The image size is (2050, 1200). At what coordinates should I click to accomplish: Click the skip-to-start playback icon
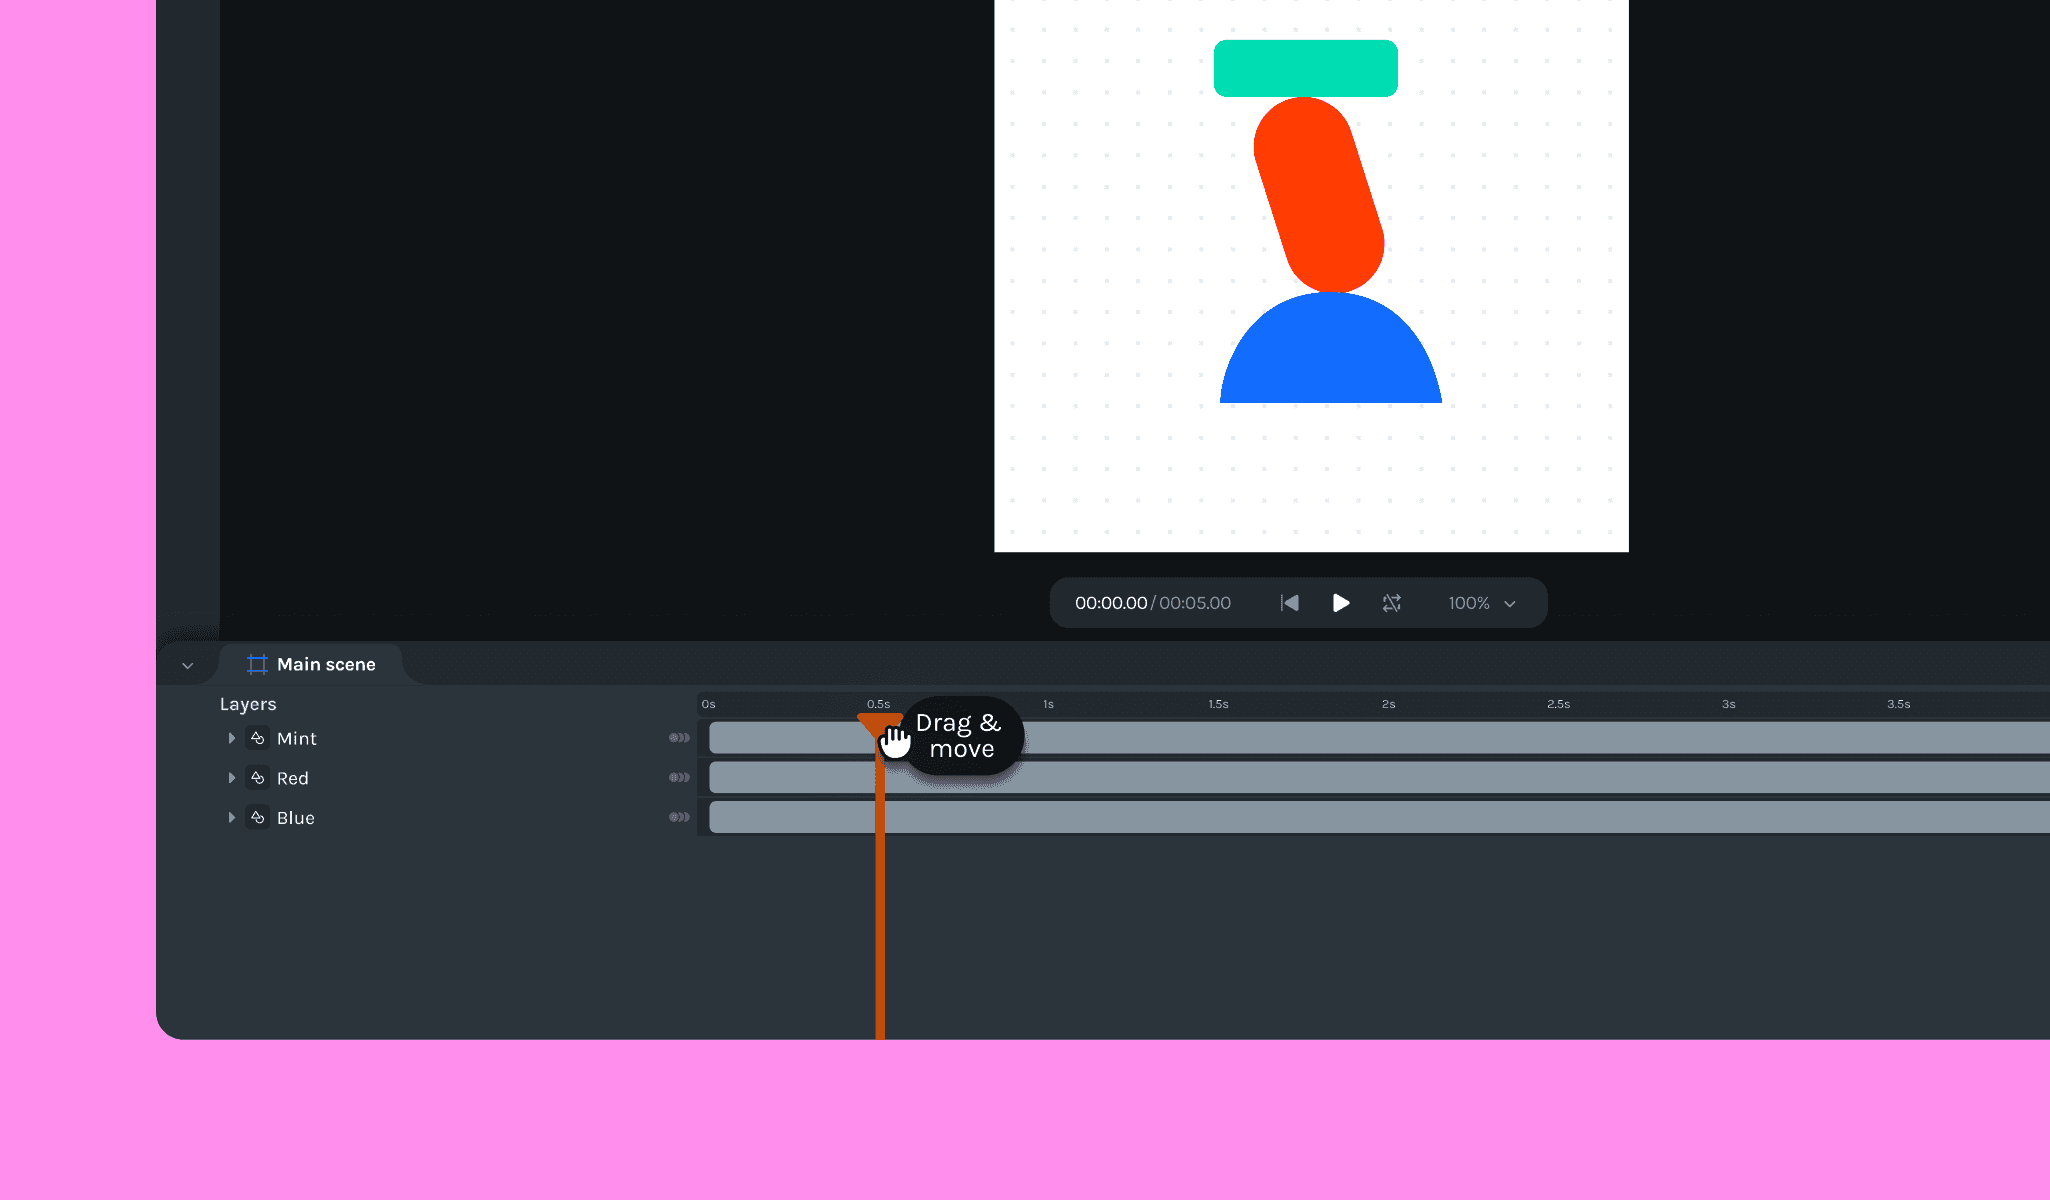pos(1289,602)
